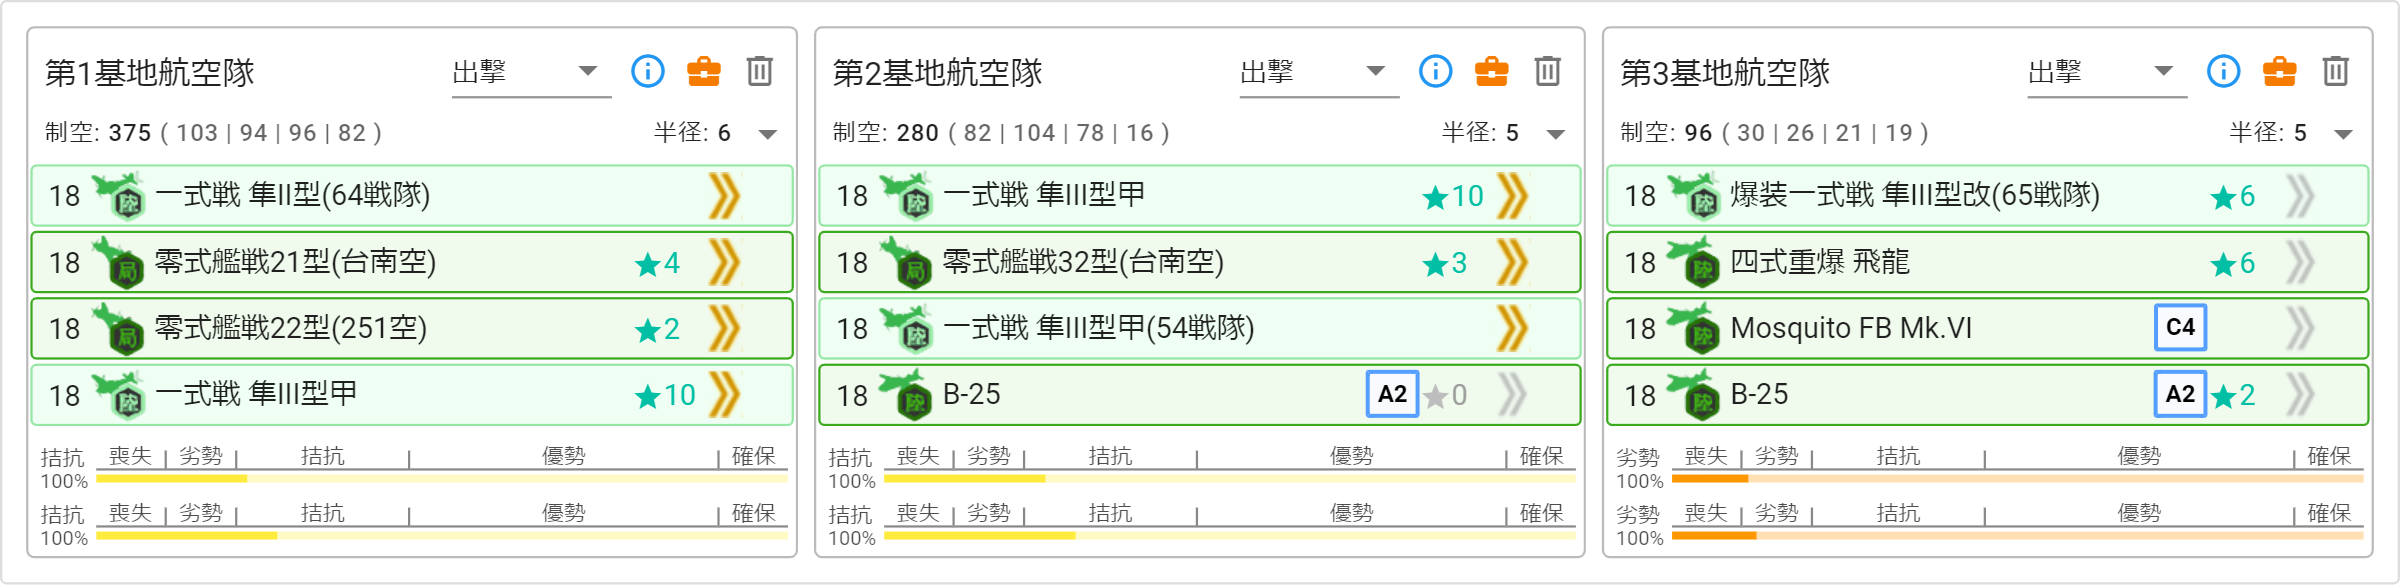Select the 一式戦 隼II型(64戦隊) slot
2400x586 pixels.
click(412, 195)
